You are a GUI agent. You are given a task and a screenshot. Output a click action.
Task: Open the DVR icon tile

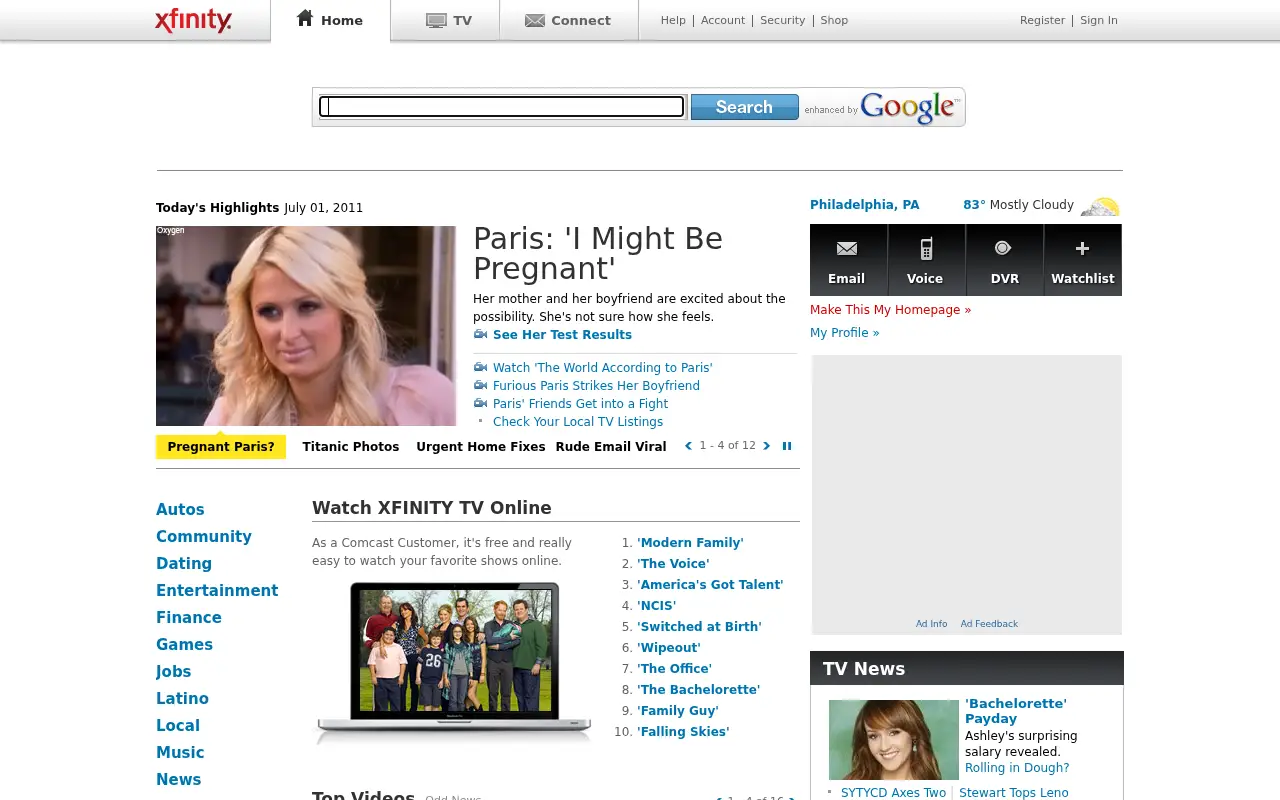[x=1004, y=260]
